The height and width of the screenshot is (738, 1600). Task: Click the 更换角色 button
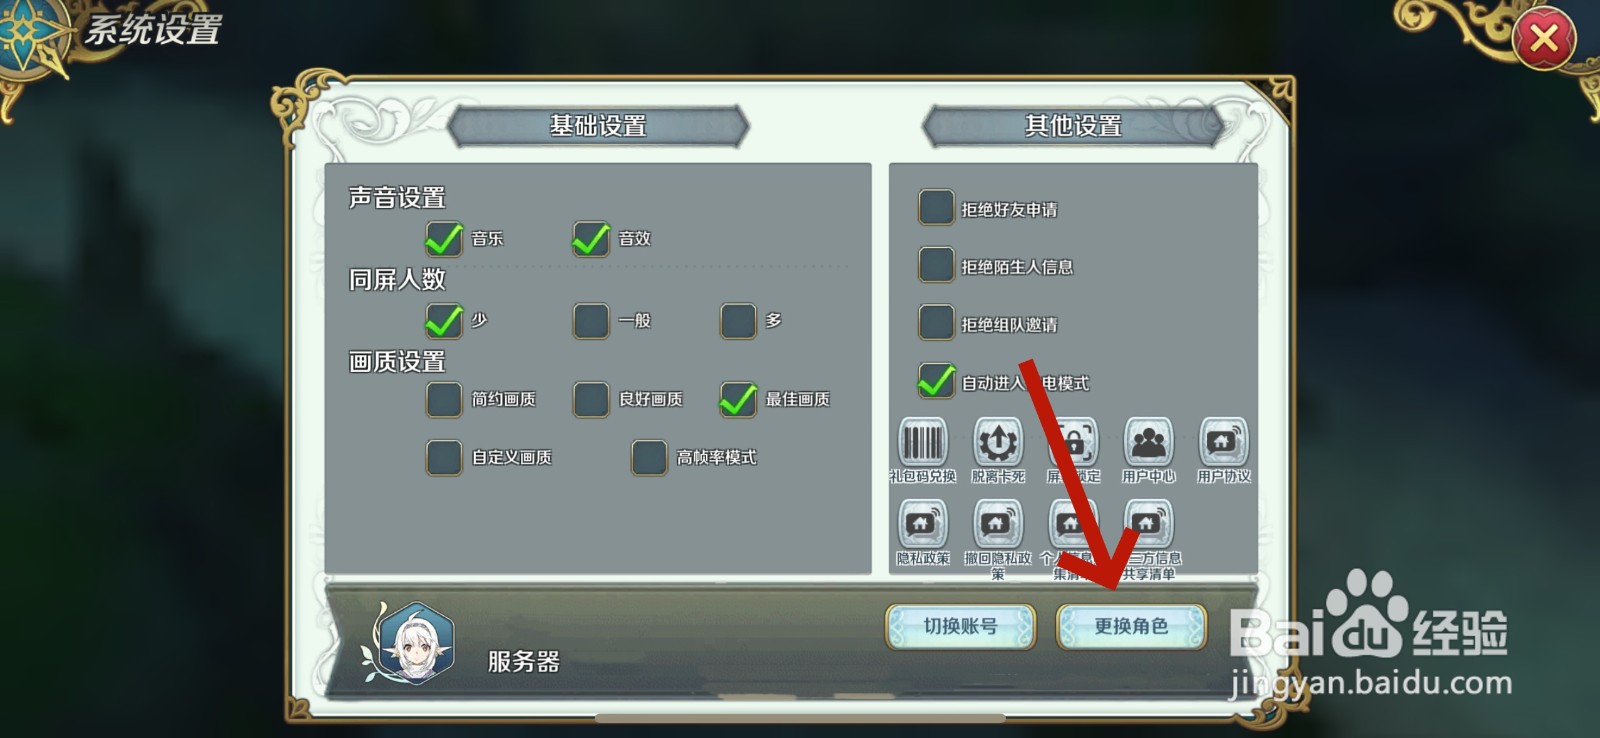point(1131,627)
